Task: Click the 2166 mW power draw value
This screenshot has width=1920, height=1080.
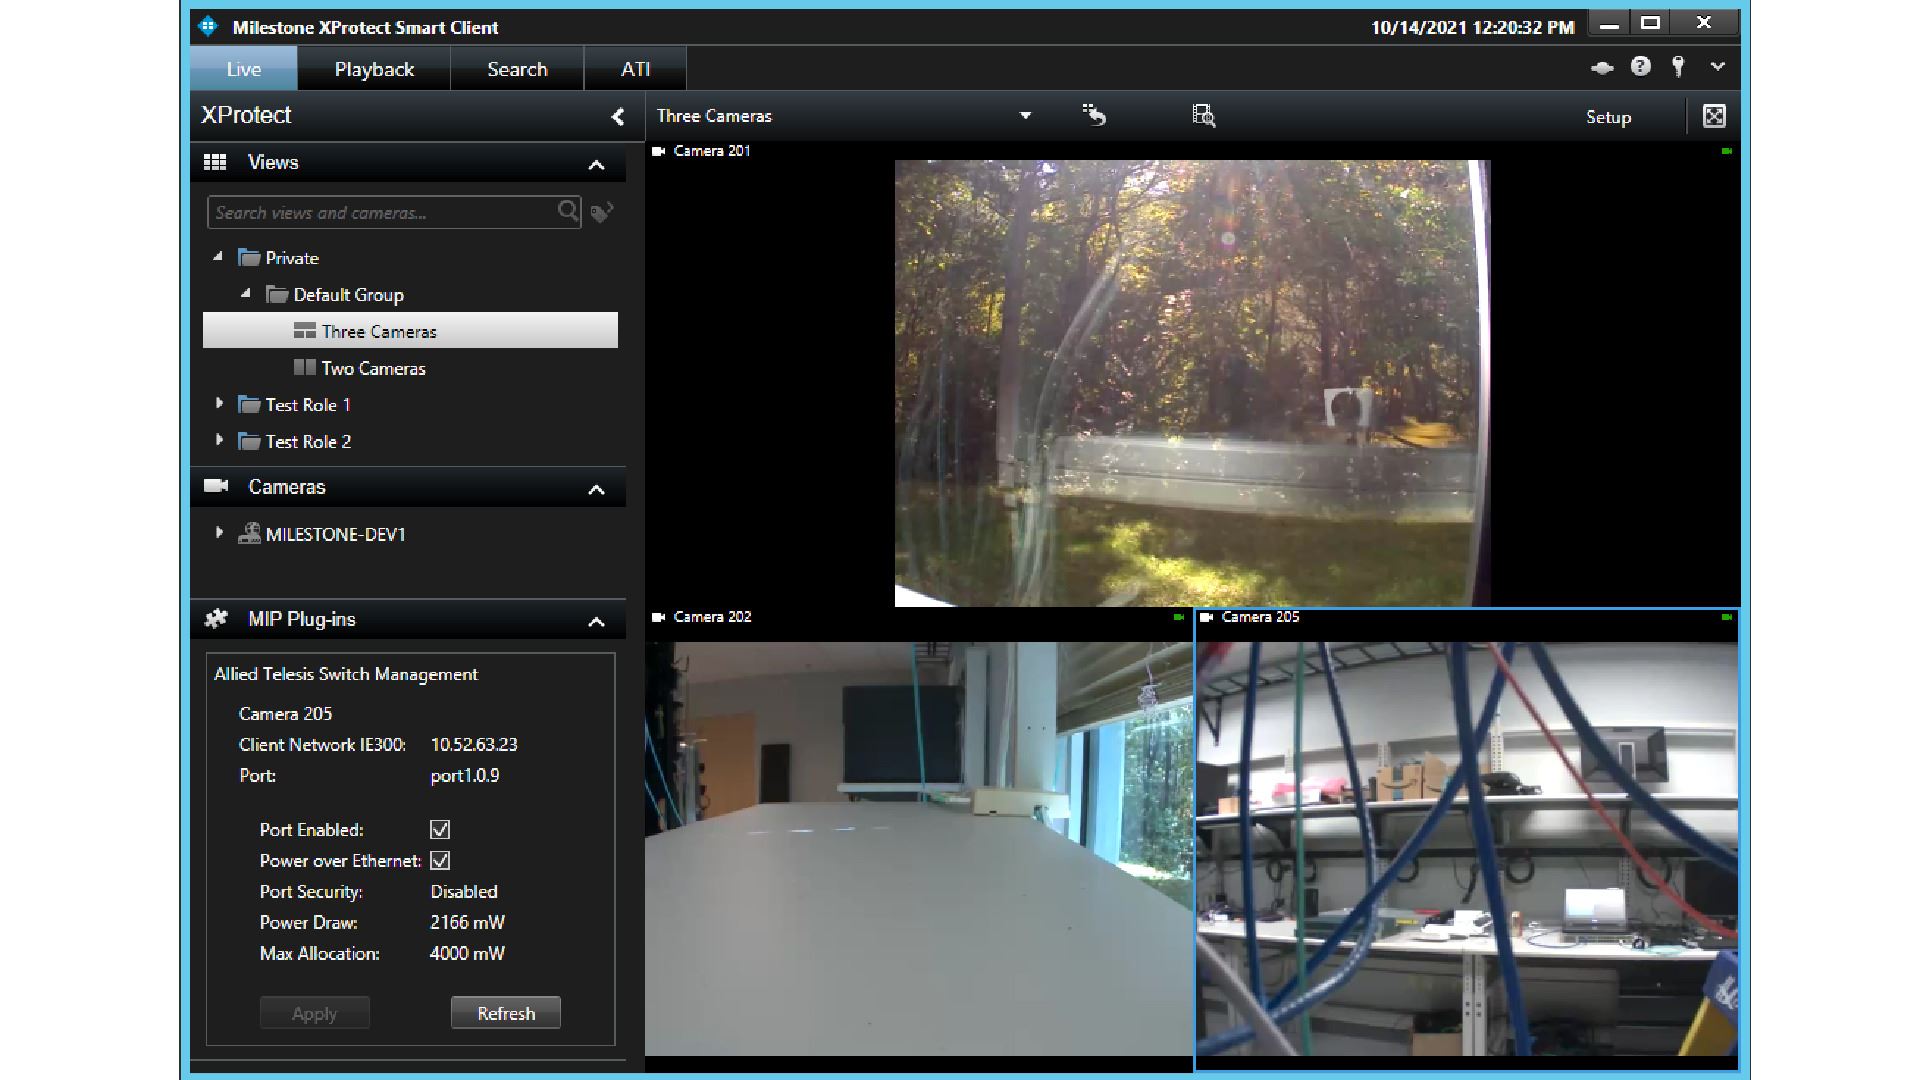Action: [467, 922]
